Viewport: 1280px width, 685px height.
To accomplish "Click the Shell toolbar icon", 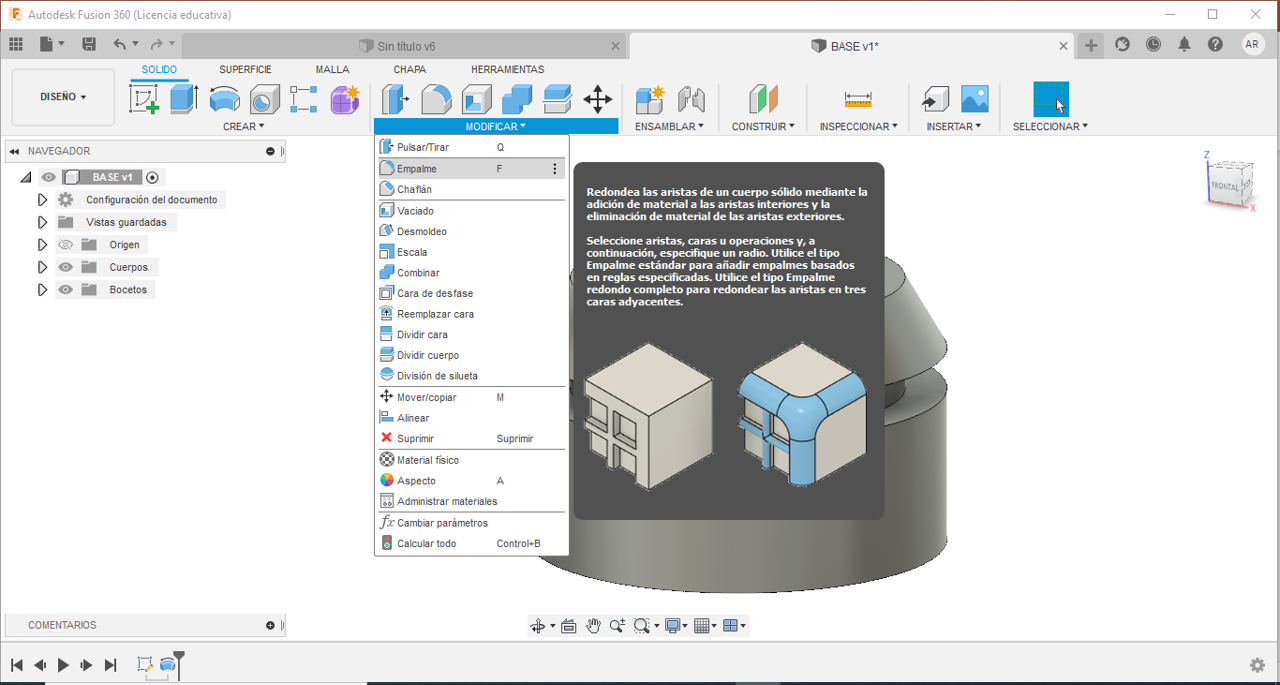I will 476,99.
